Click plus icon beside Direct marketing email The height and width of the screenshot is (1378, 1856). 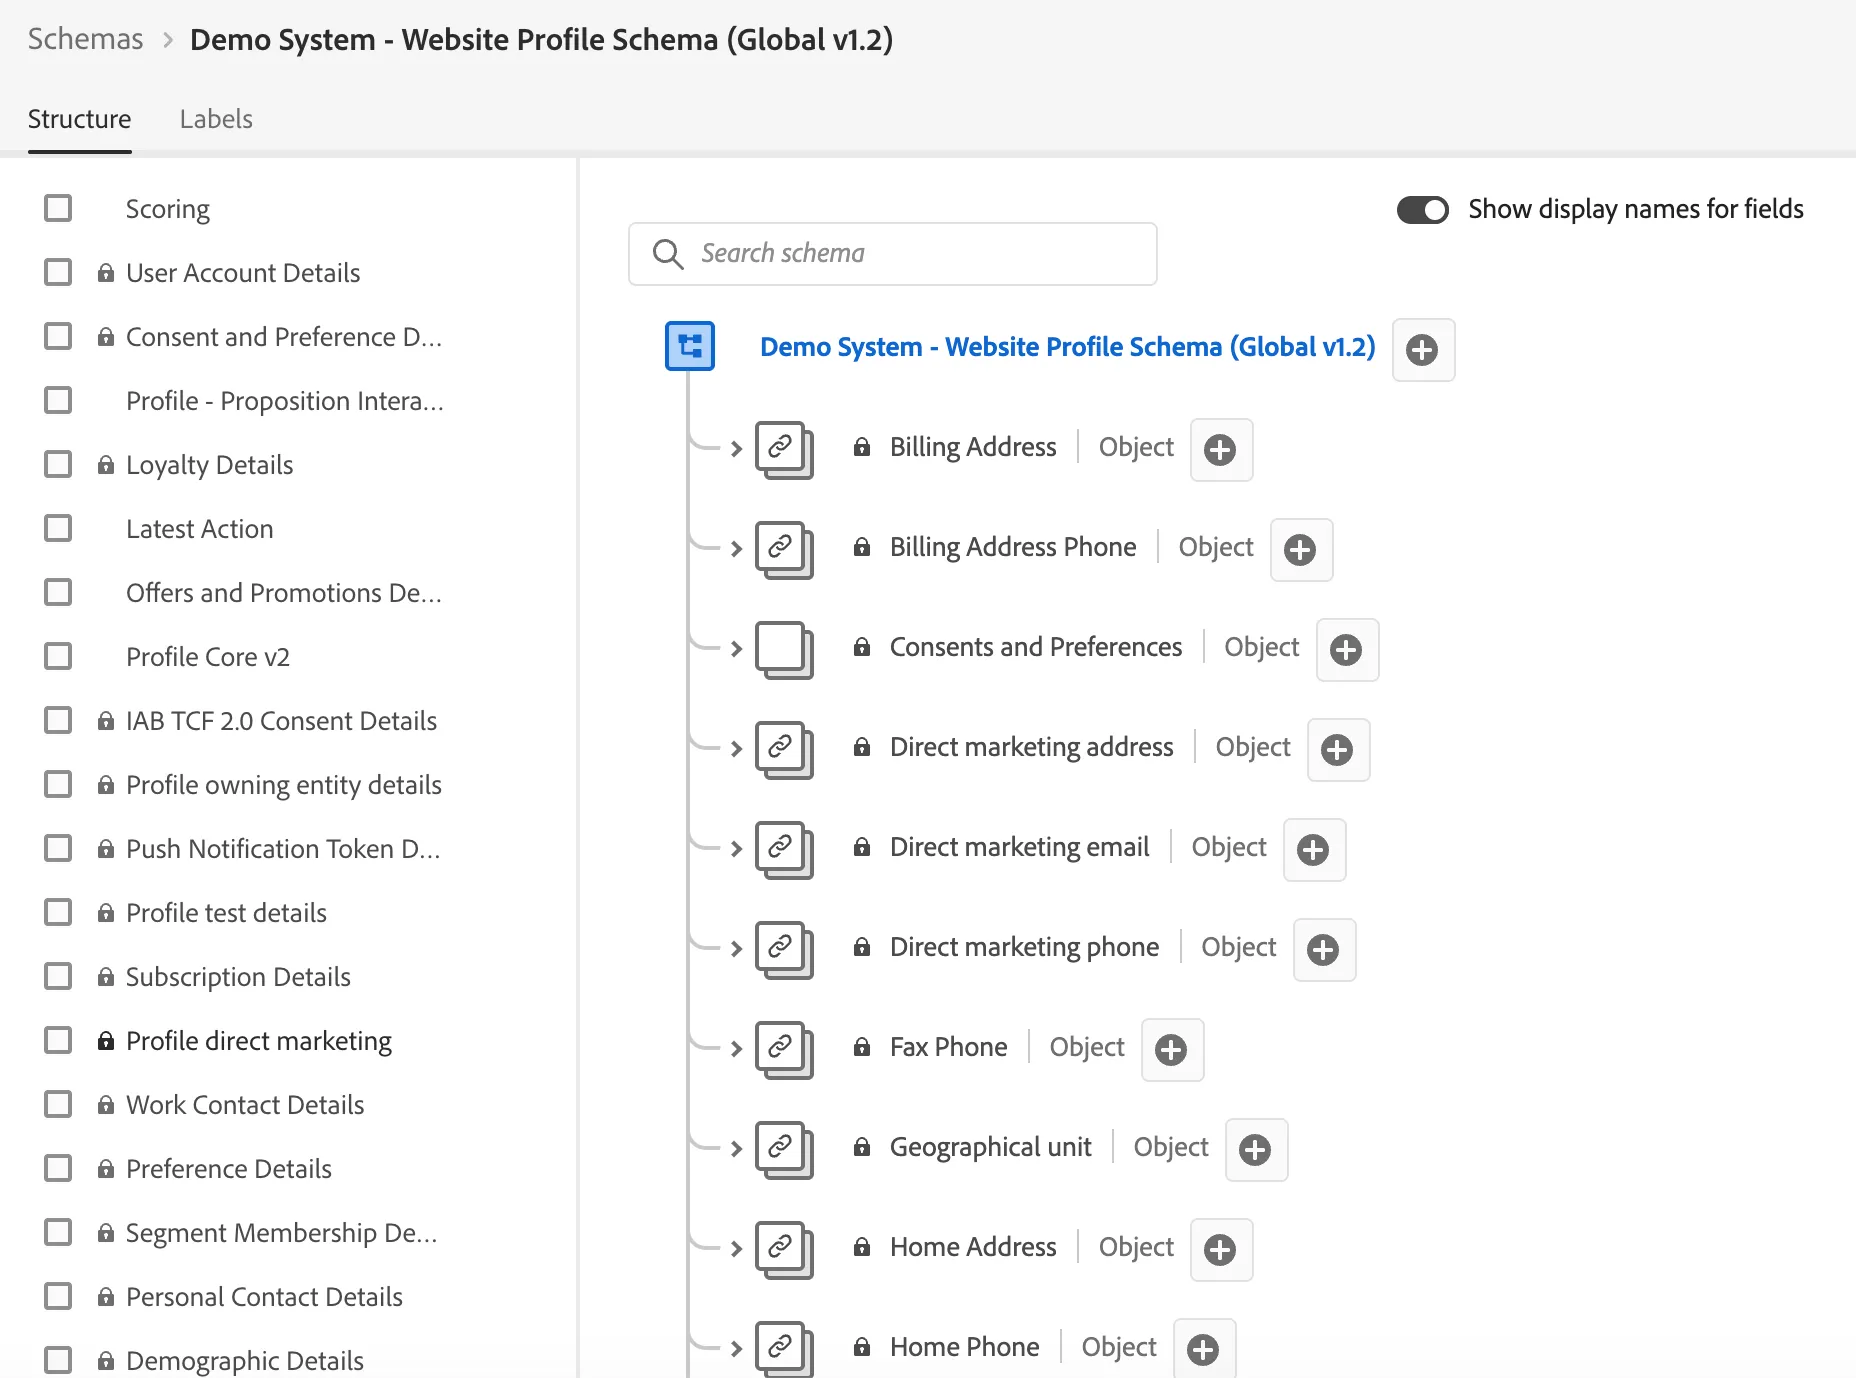(1313, 849)
